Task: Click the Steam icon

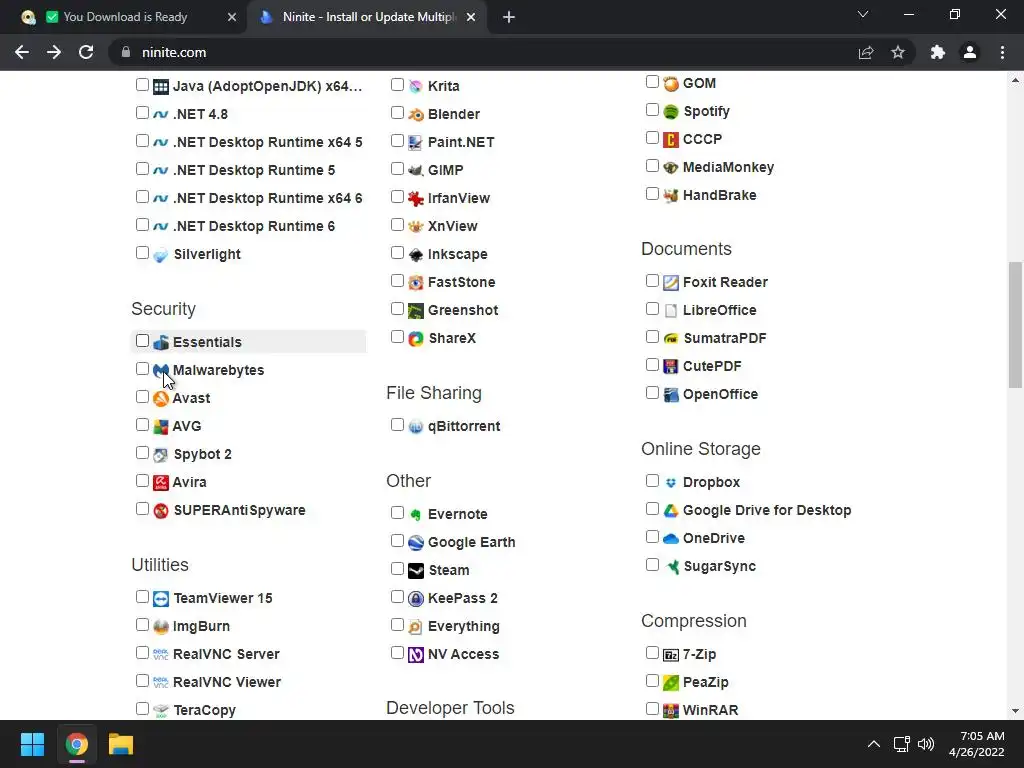Action: pos(416,571)
